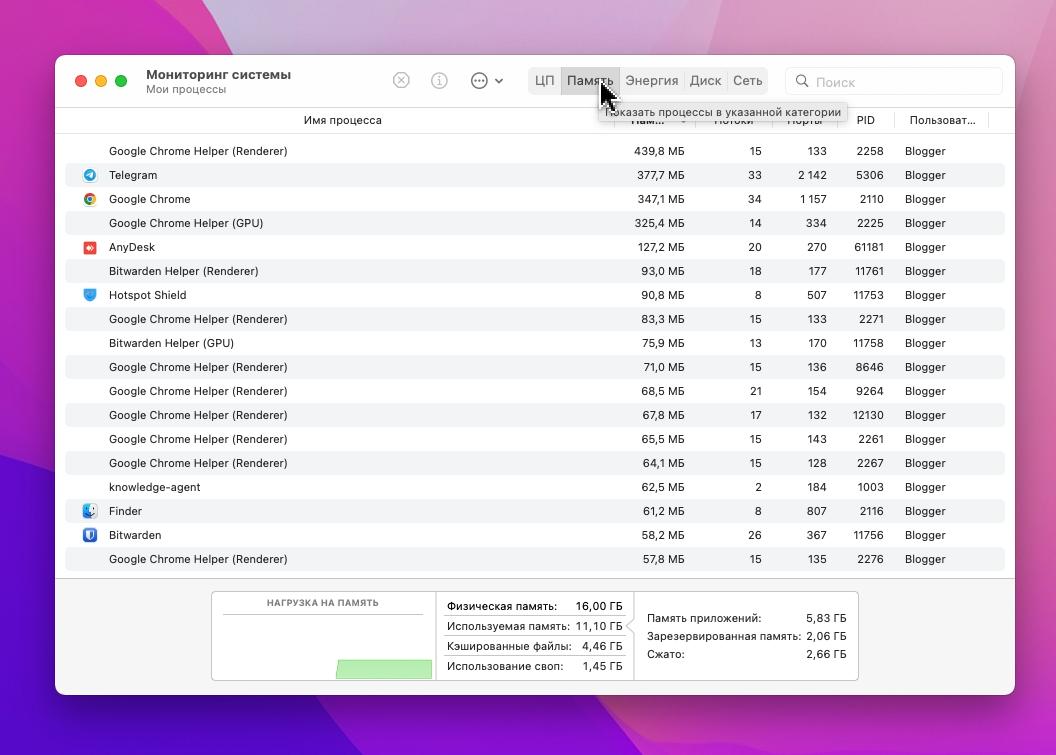Image resolution: width=1056 pixels, height=755 pixels.
Task: Switch to the ЦП tab
Action: pos(544,81)
